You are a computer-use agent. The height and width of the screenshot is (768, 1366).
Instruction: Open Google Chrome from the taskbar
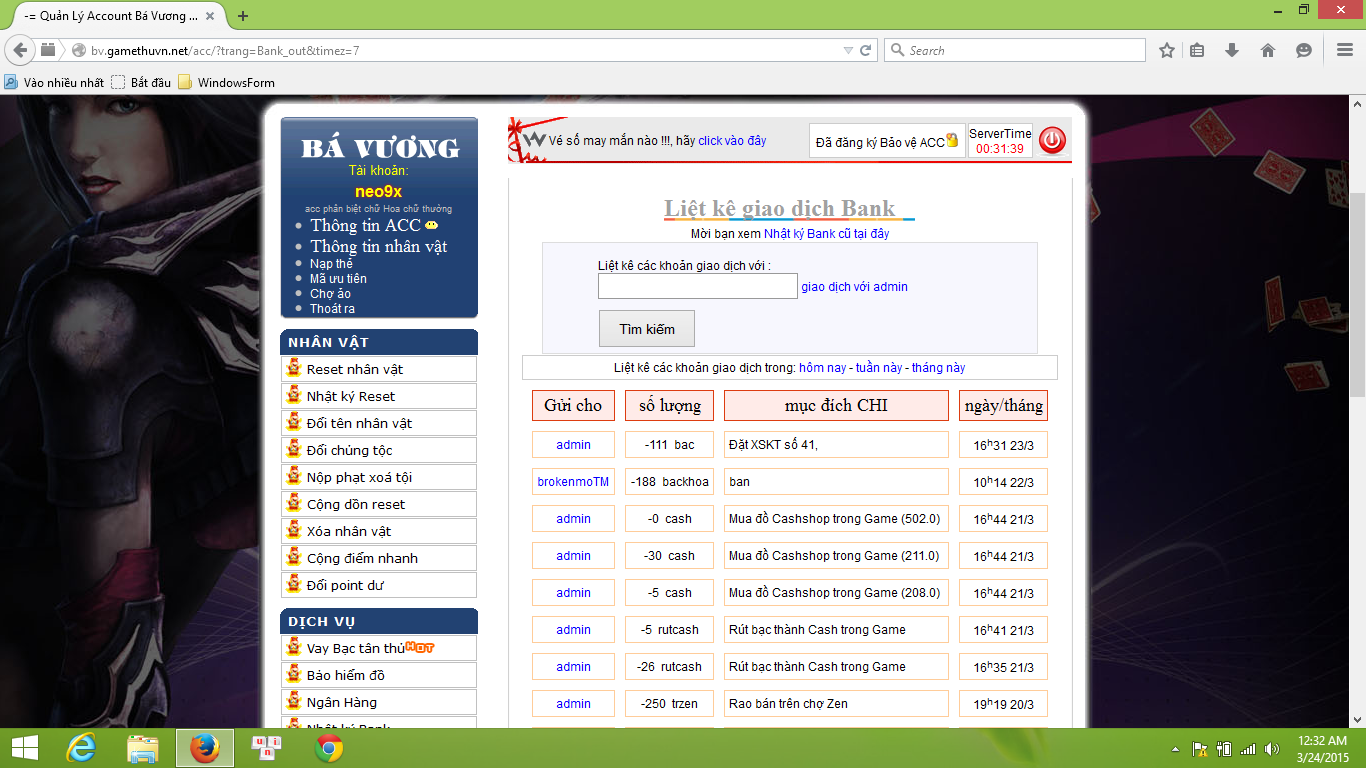pos(329,748)
